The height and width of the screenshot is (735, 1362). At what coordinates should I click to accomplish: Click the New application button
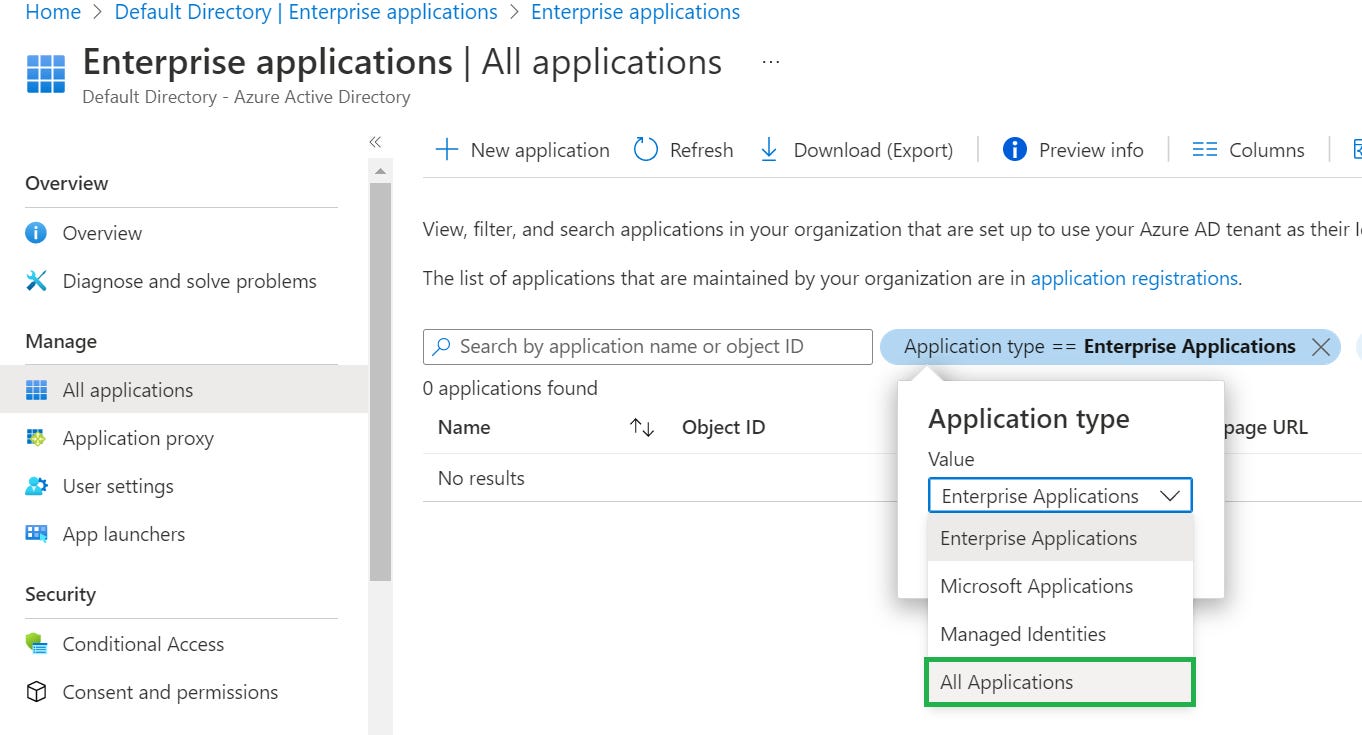(x=522, y=150)
